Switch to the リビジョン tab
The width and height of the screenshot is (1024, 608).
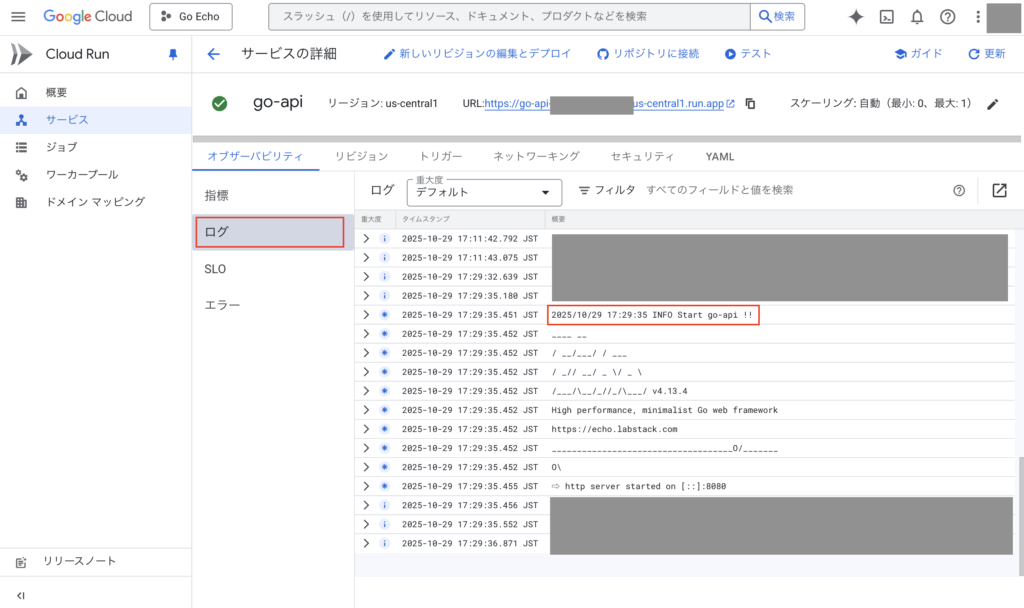pyautogui.click(x=361, y=156)
